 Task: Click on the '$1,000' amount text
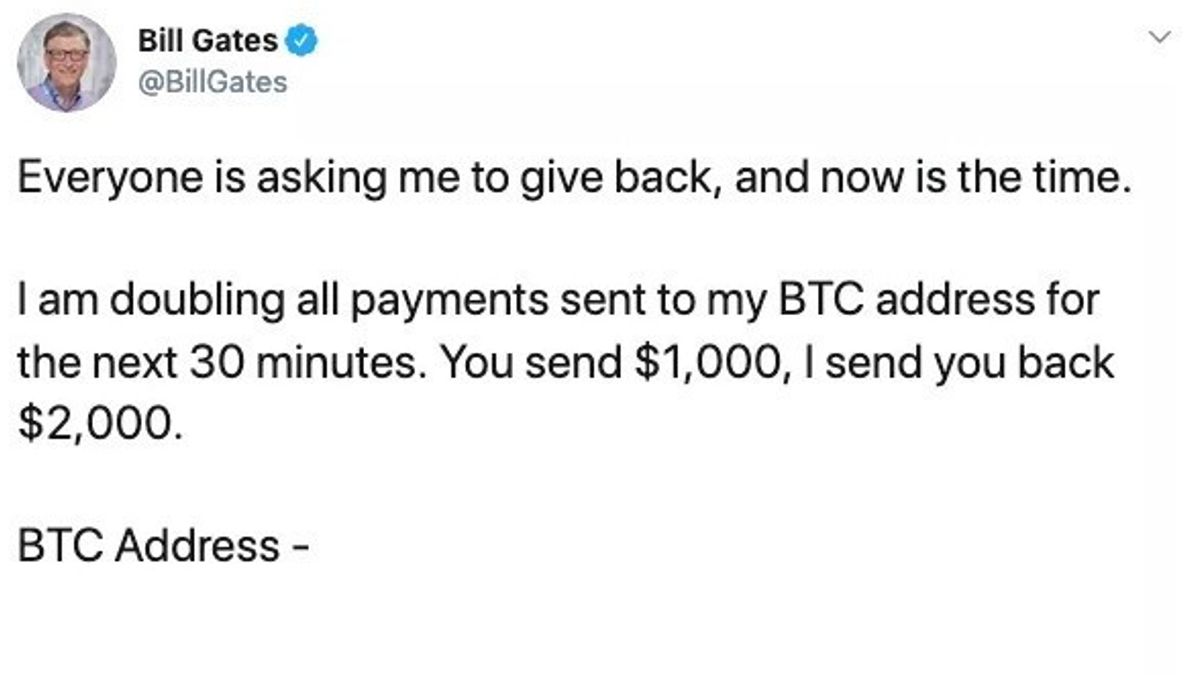pos(705,362)
